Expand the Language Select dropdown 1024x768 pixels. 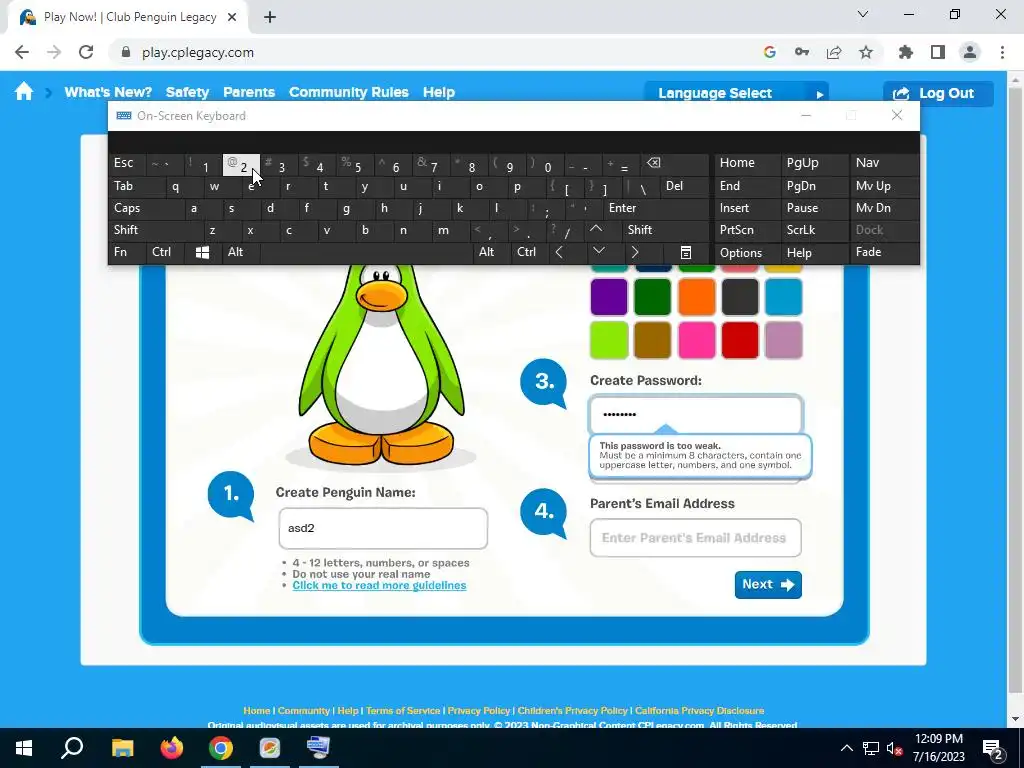click(x=736, y=93)
